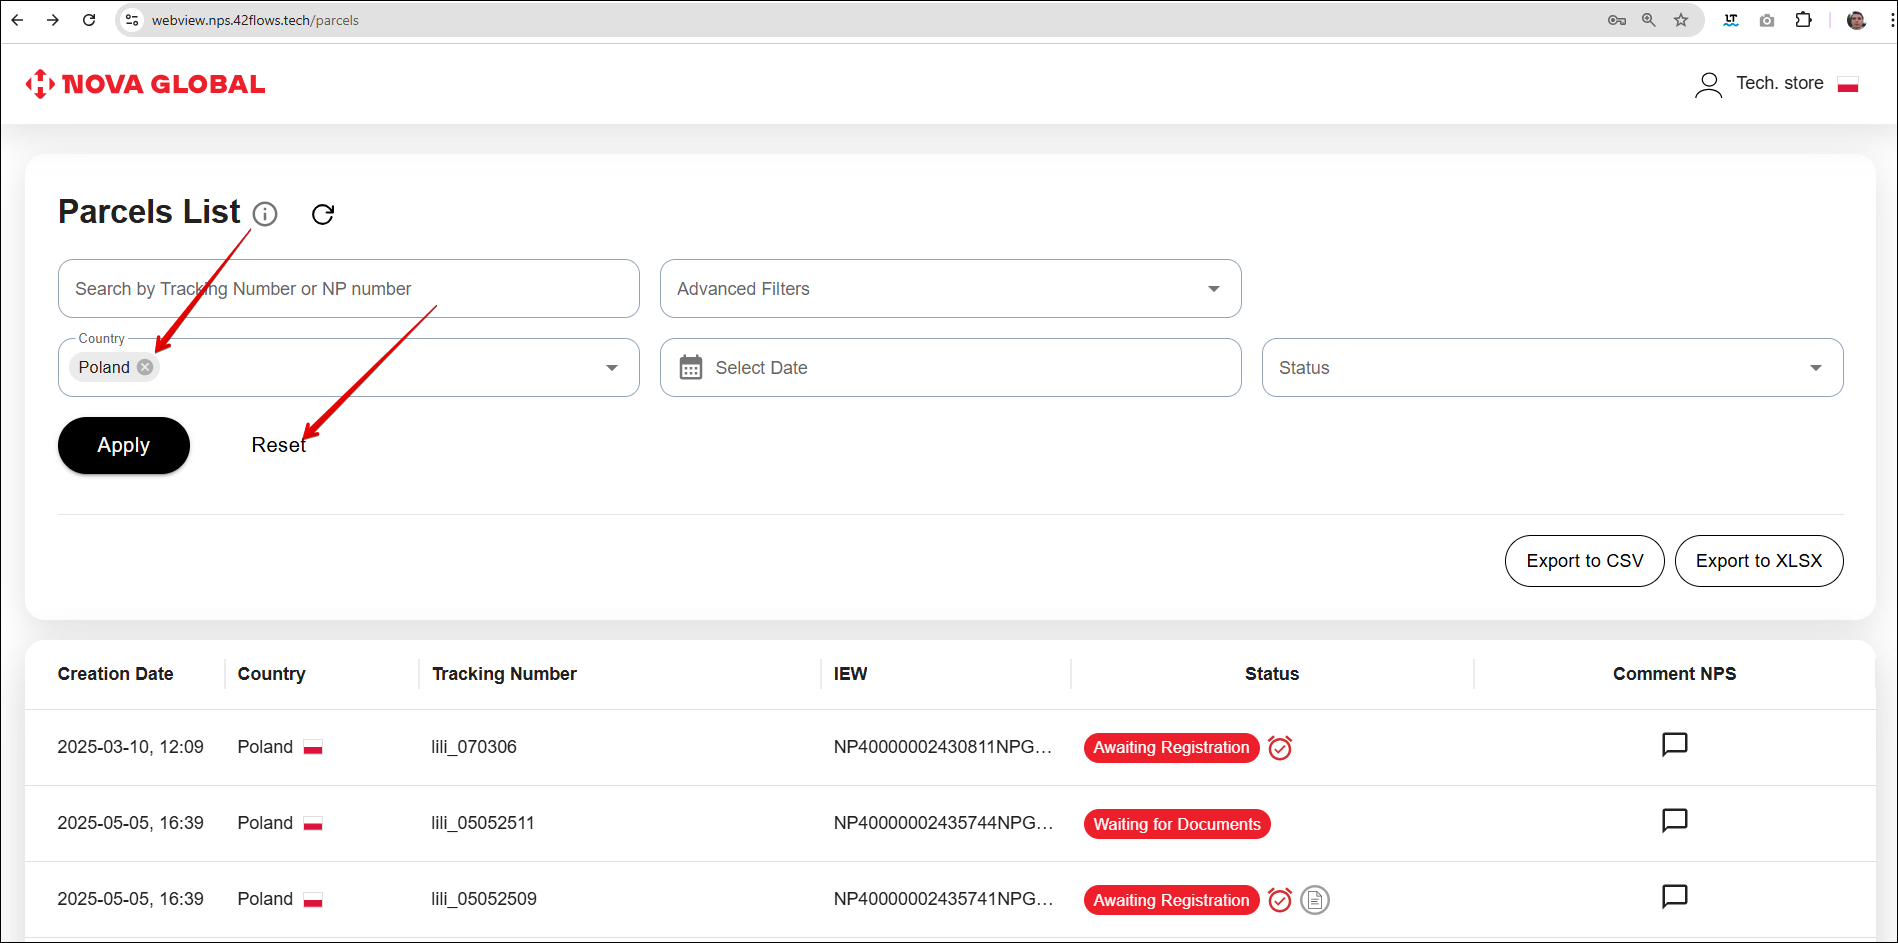
Task: Open the comment icon for lili_05052509
Action: tap(1674, 897)
